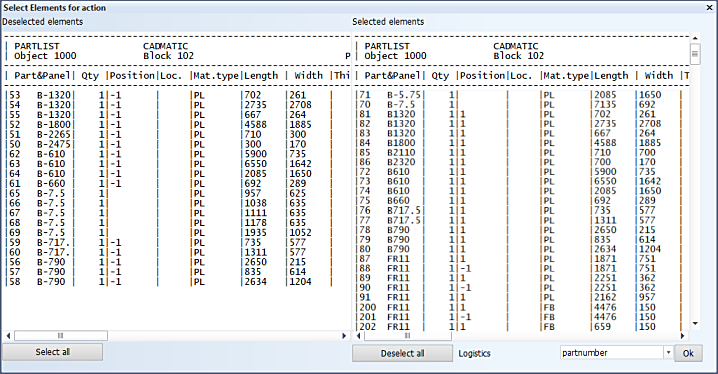Click the Selected list's vertical scrollbar thumb

coord(695,54)
